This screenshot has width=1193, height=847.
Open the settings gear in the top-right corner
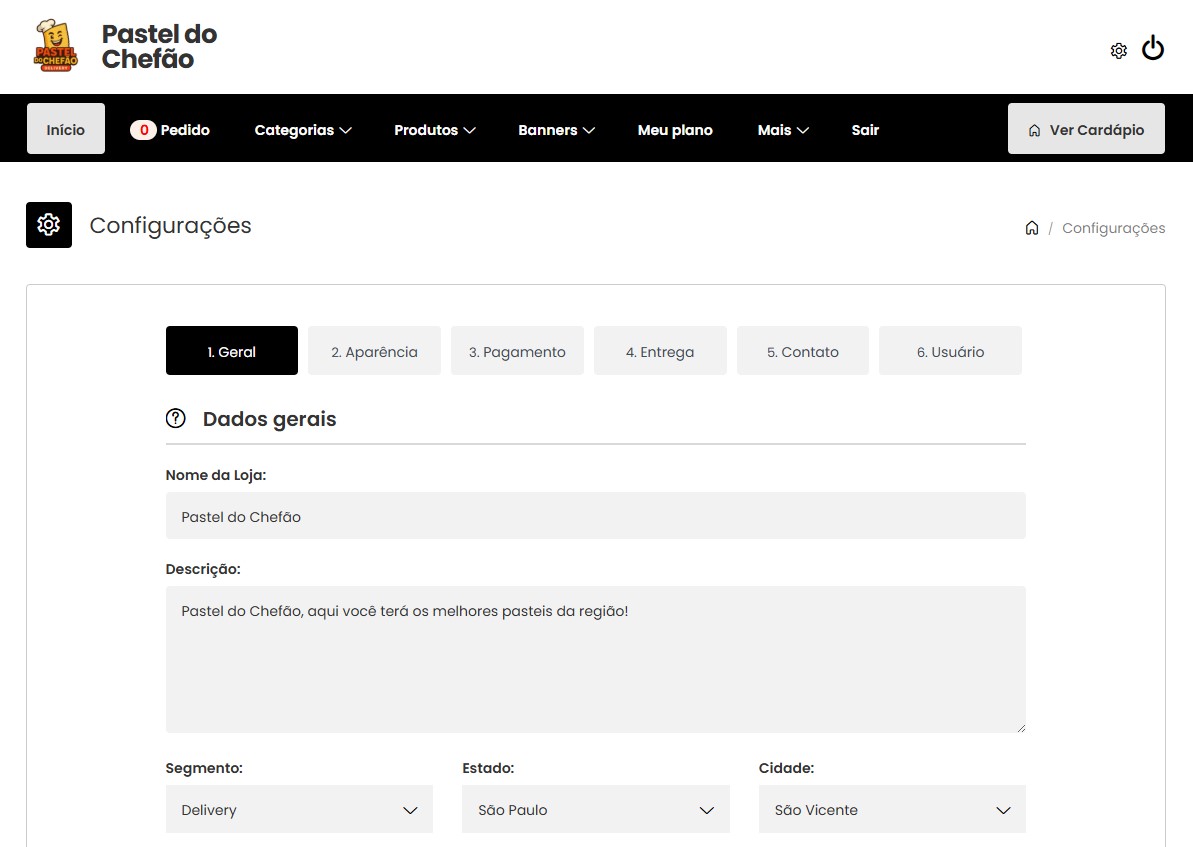click(x=1118, y=50)
